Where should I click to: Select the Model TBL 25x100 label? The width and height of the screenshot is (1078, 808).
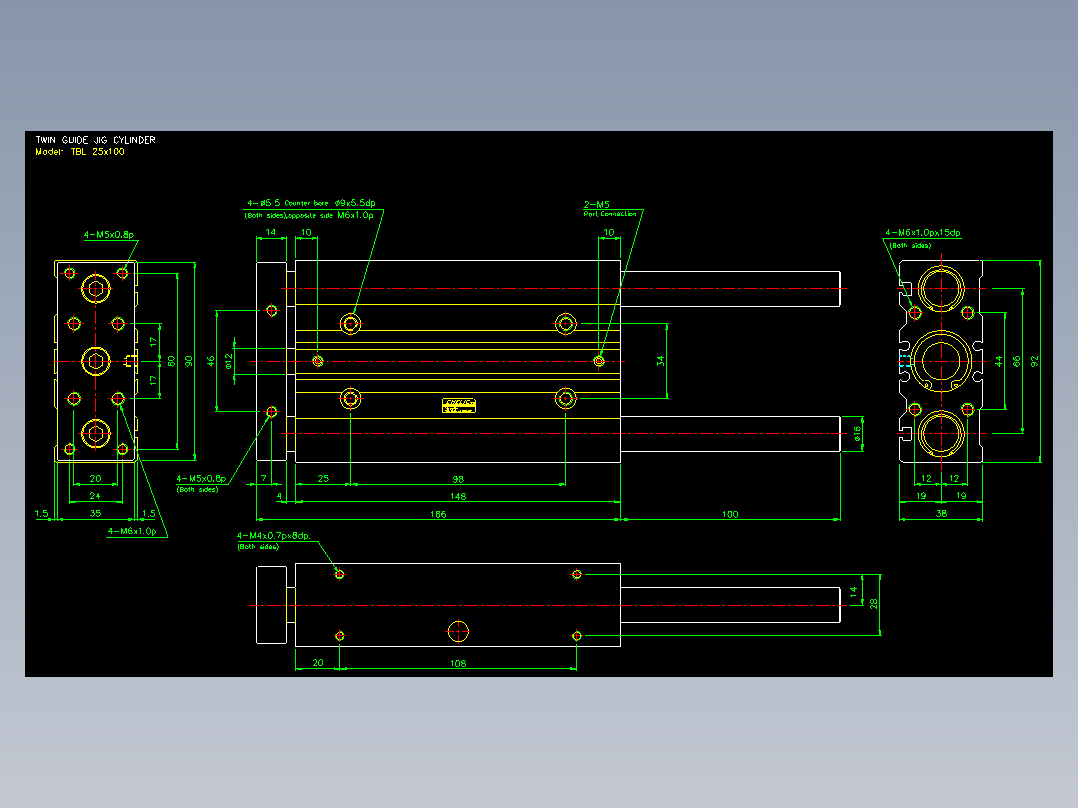click(80, 151)
